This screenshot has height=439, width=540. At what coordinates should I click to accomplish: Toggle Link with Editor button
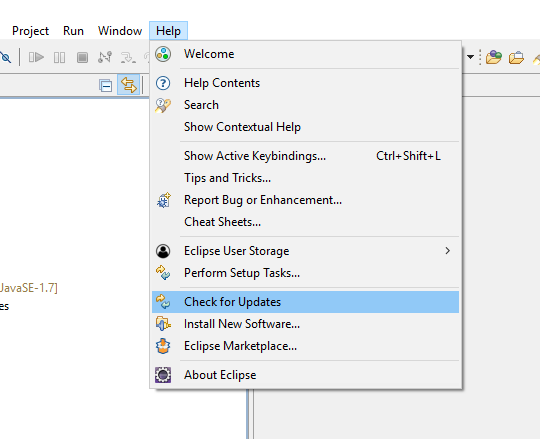pos(128,85)
